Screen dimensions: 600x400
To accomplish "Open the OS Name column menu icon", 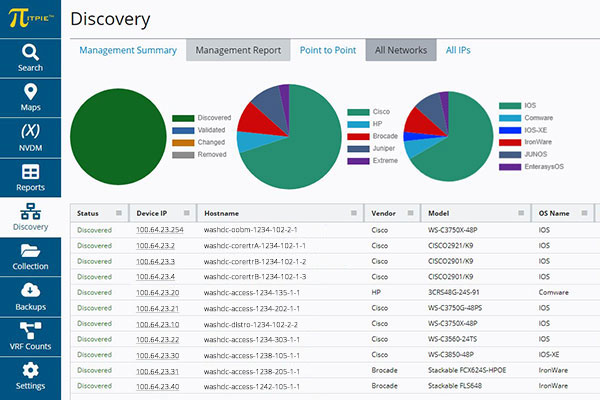I will [584, 213].
